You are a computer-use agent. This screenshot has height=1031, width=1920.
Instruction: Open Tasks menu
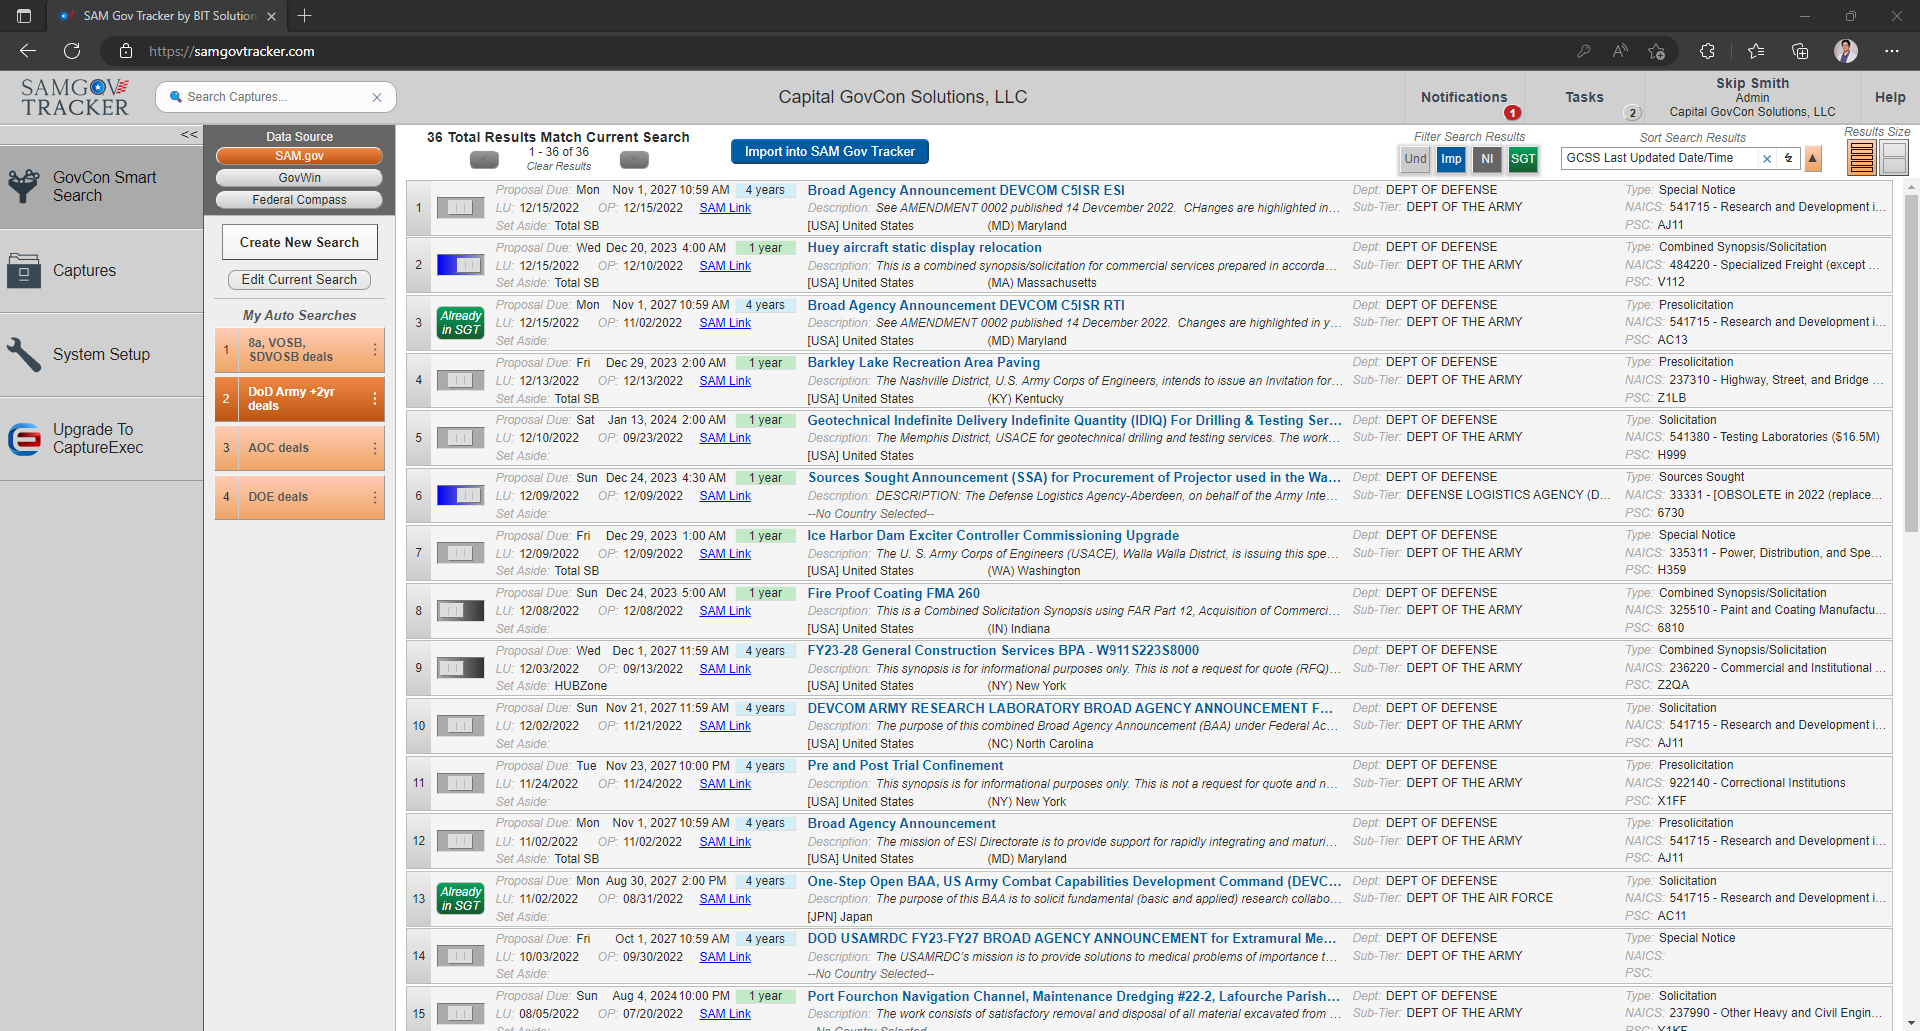coord(1584,97)
